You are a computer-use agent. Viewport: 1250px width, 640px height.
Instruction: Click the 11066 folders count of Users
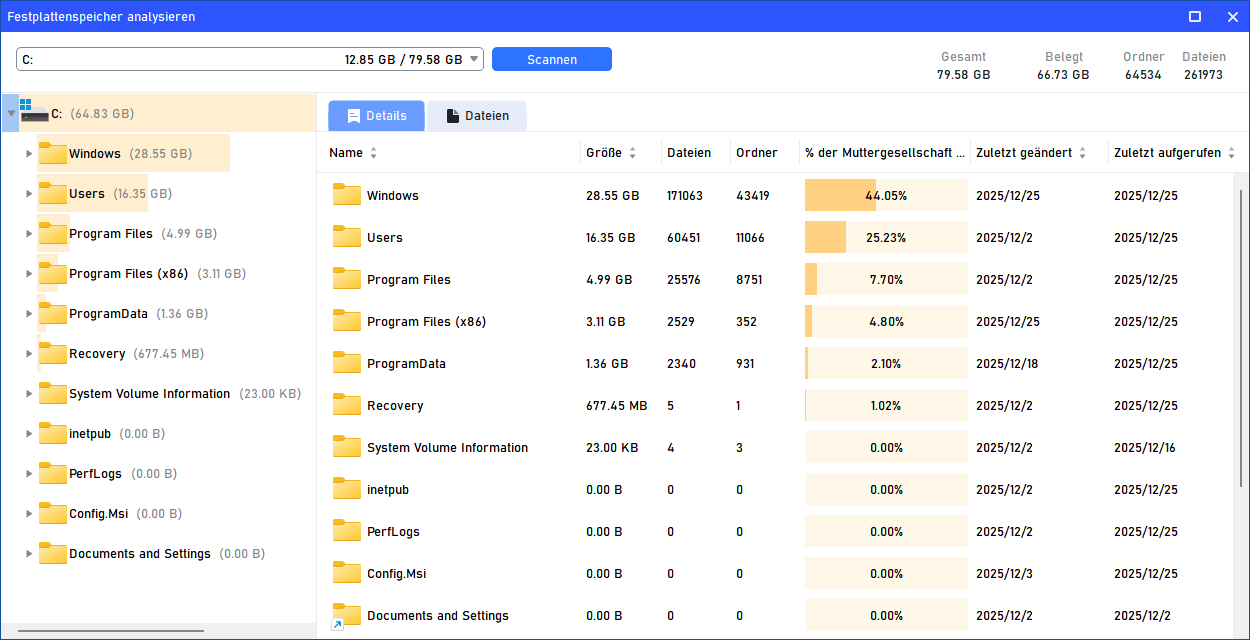(x=751, y=238)
